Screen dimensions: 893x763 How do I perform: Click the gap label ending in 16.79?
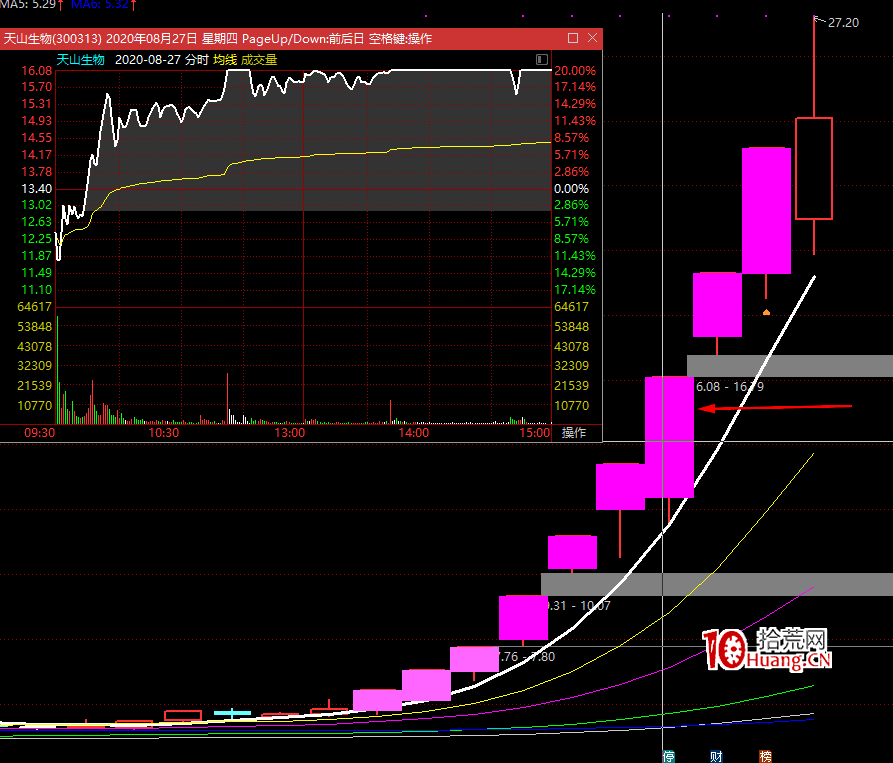click(x=730, y=387)
